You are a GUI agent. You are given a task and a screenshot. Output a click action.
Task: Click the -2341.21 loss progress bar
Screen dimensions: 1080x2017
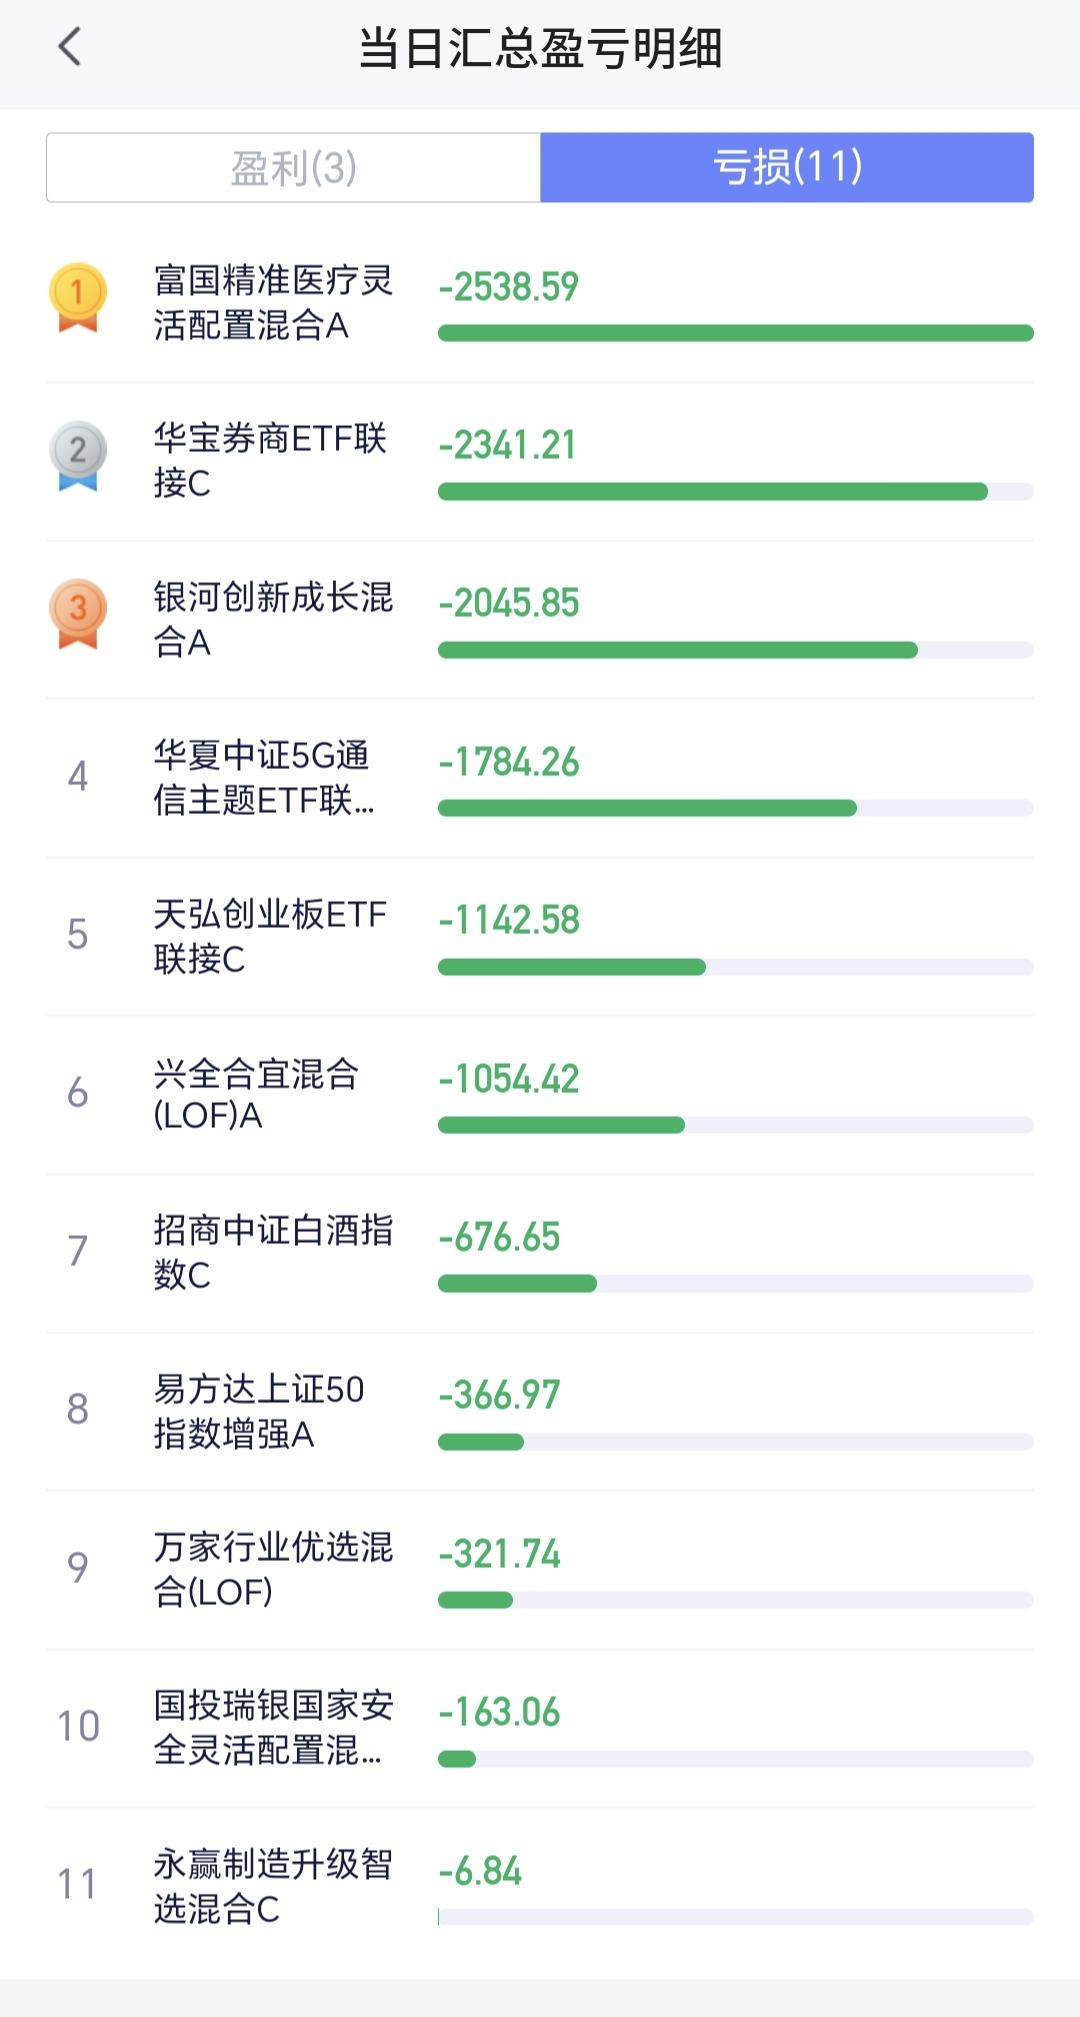[712, 492]
